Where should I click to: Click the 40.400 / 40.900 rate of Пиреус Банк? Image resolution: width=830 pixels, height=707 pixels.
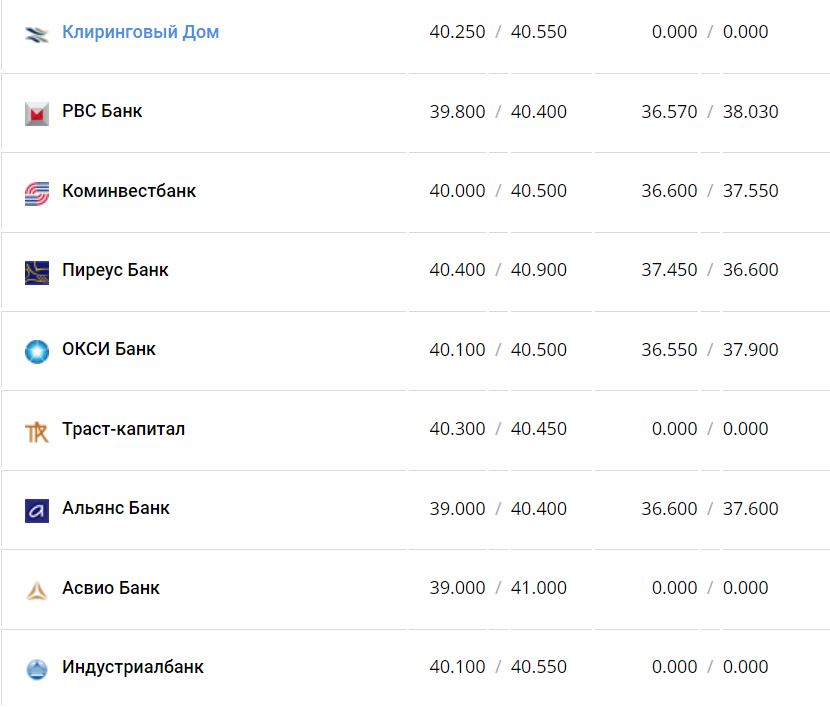498,270
